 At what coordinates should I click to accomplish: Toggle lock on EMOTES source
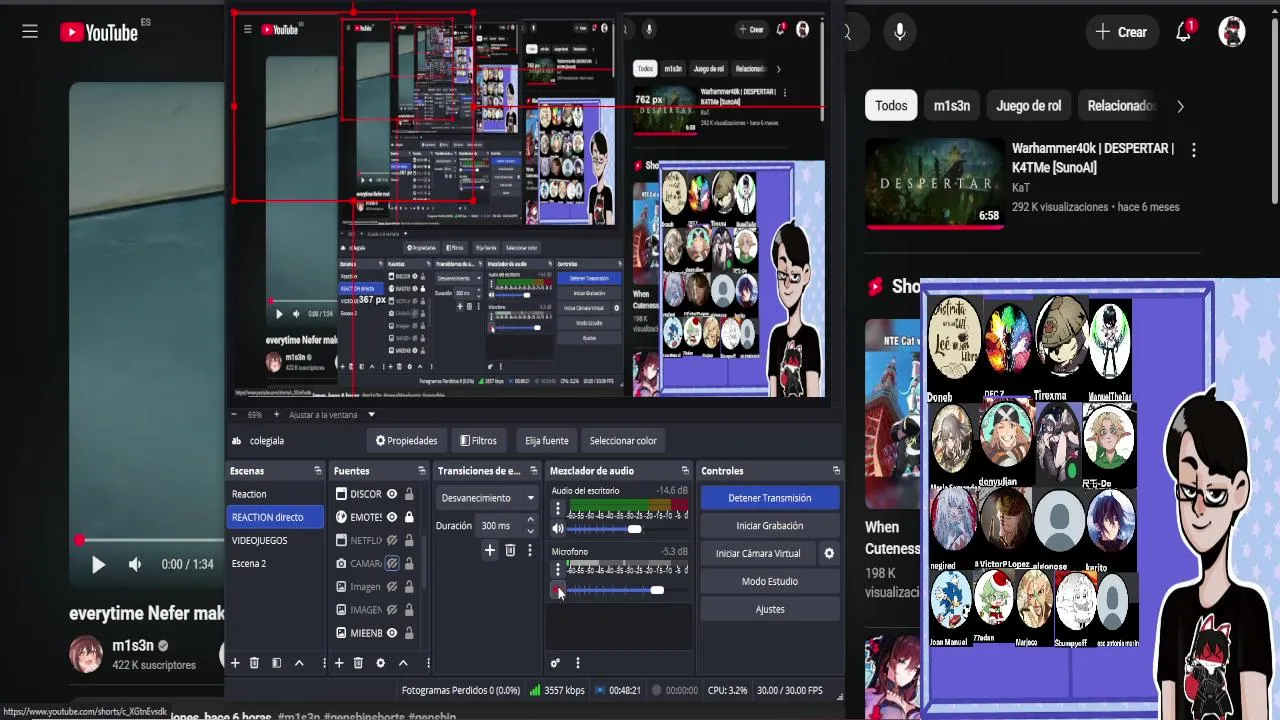coord(409,517)
